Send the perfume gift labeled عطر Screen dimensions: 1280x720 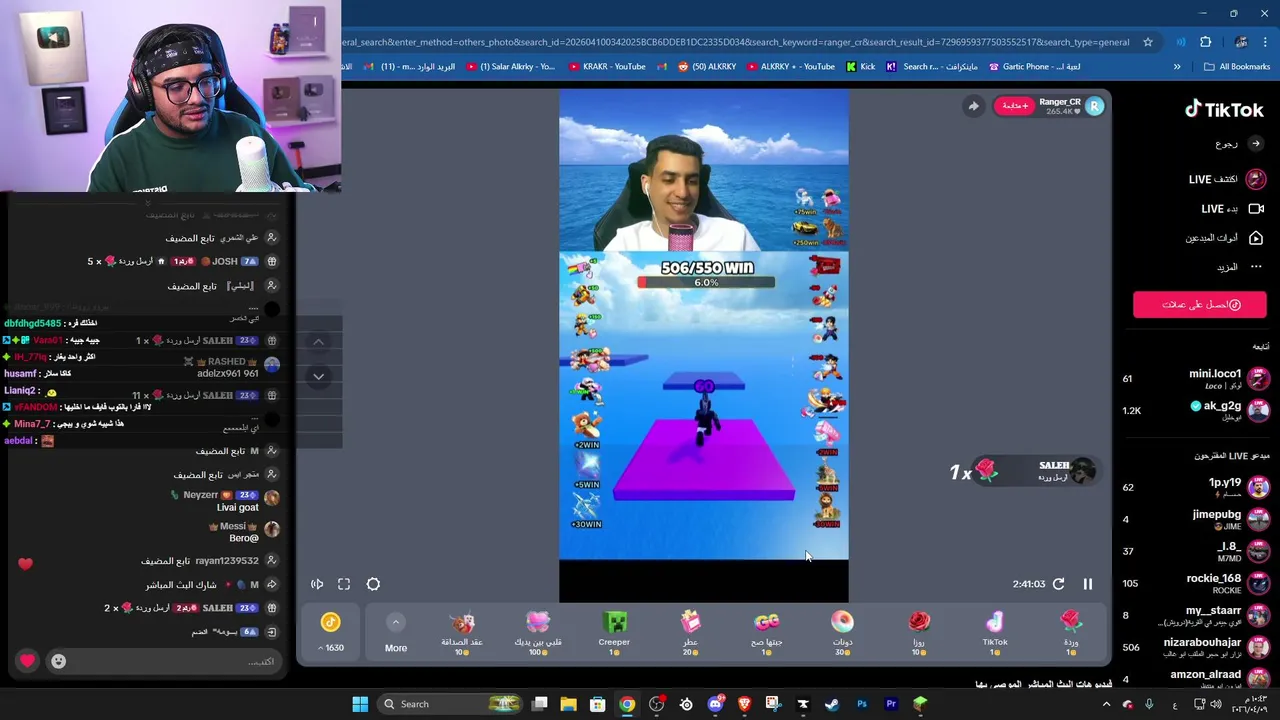point(690,634)
